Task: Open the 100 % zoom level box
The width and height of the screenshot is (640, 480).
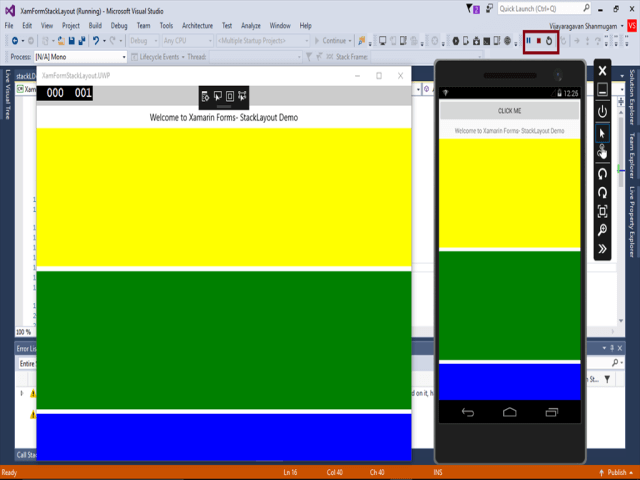Action: tap(24, 332)
